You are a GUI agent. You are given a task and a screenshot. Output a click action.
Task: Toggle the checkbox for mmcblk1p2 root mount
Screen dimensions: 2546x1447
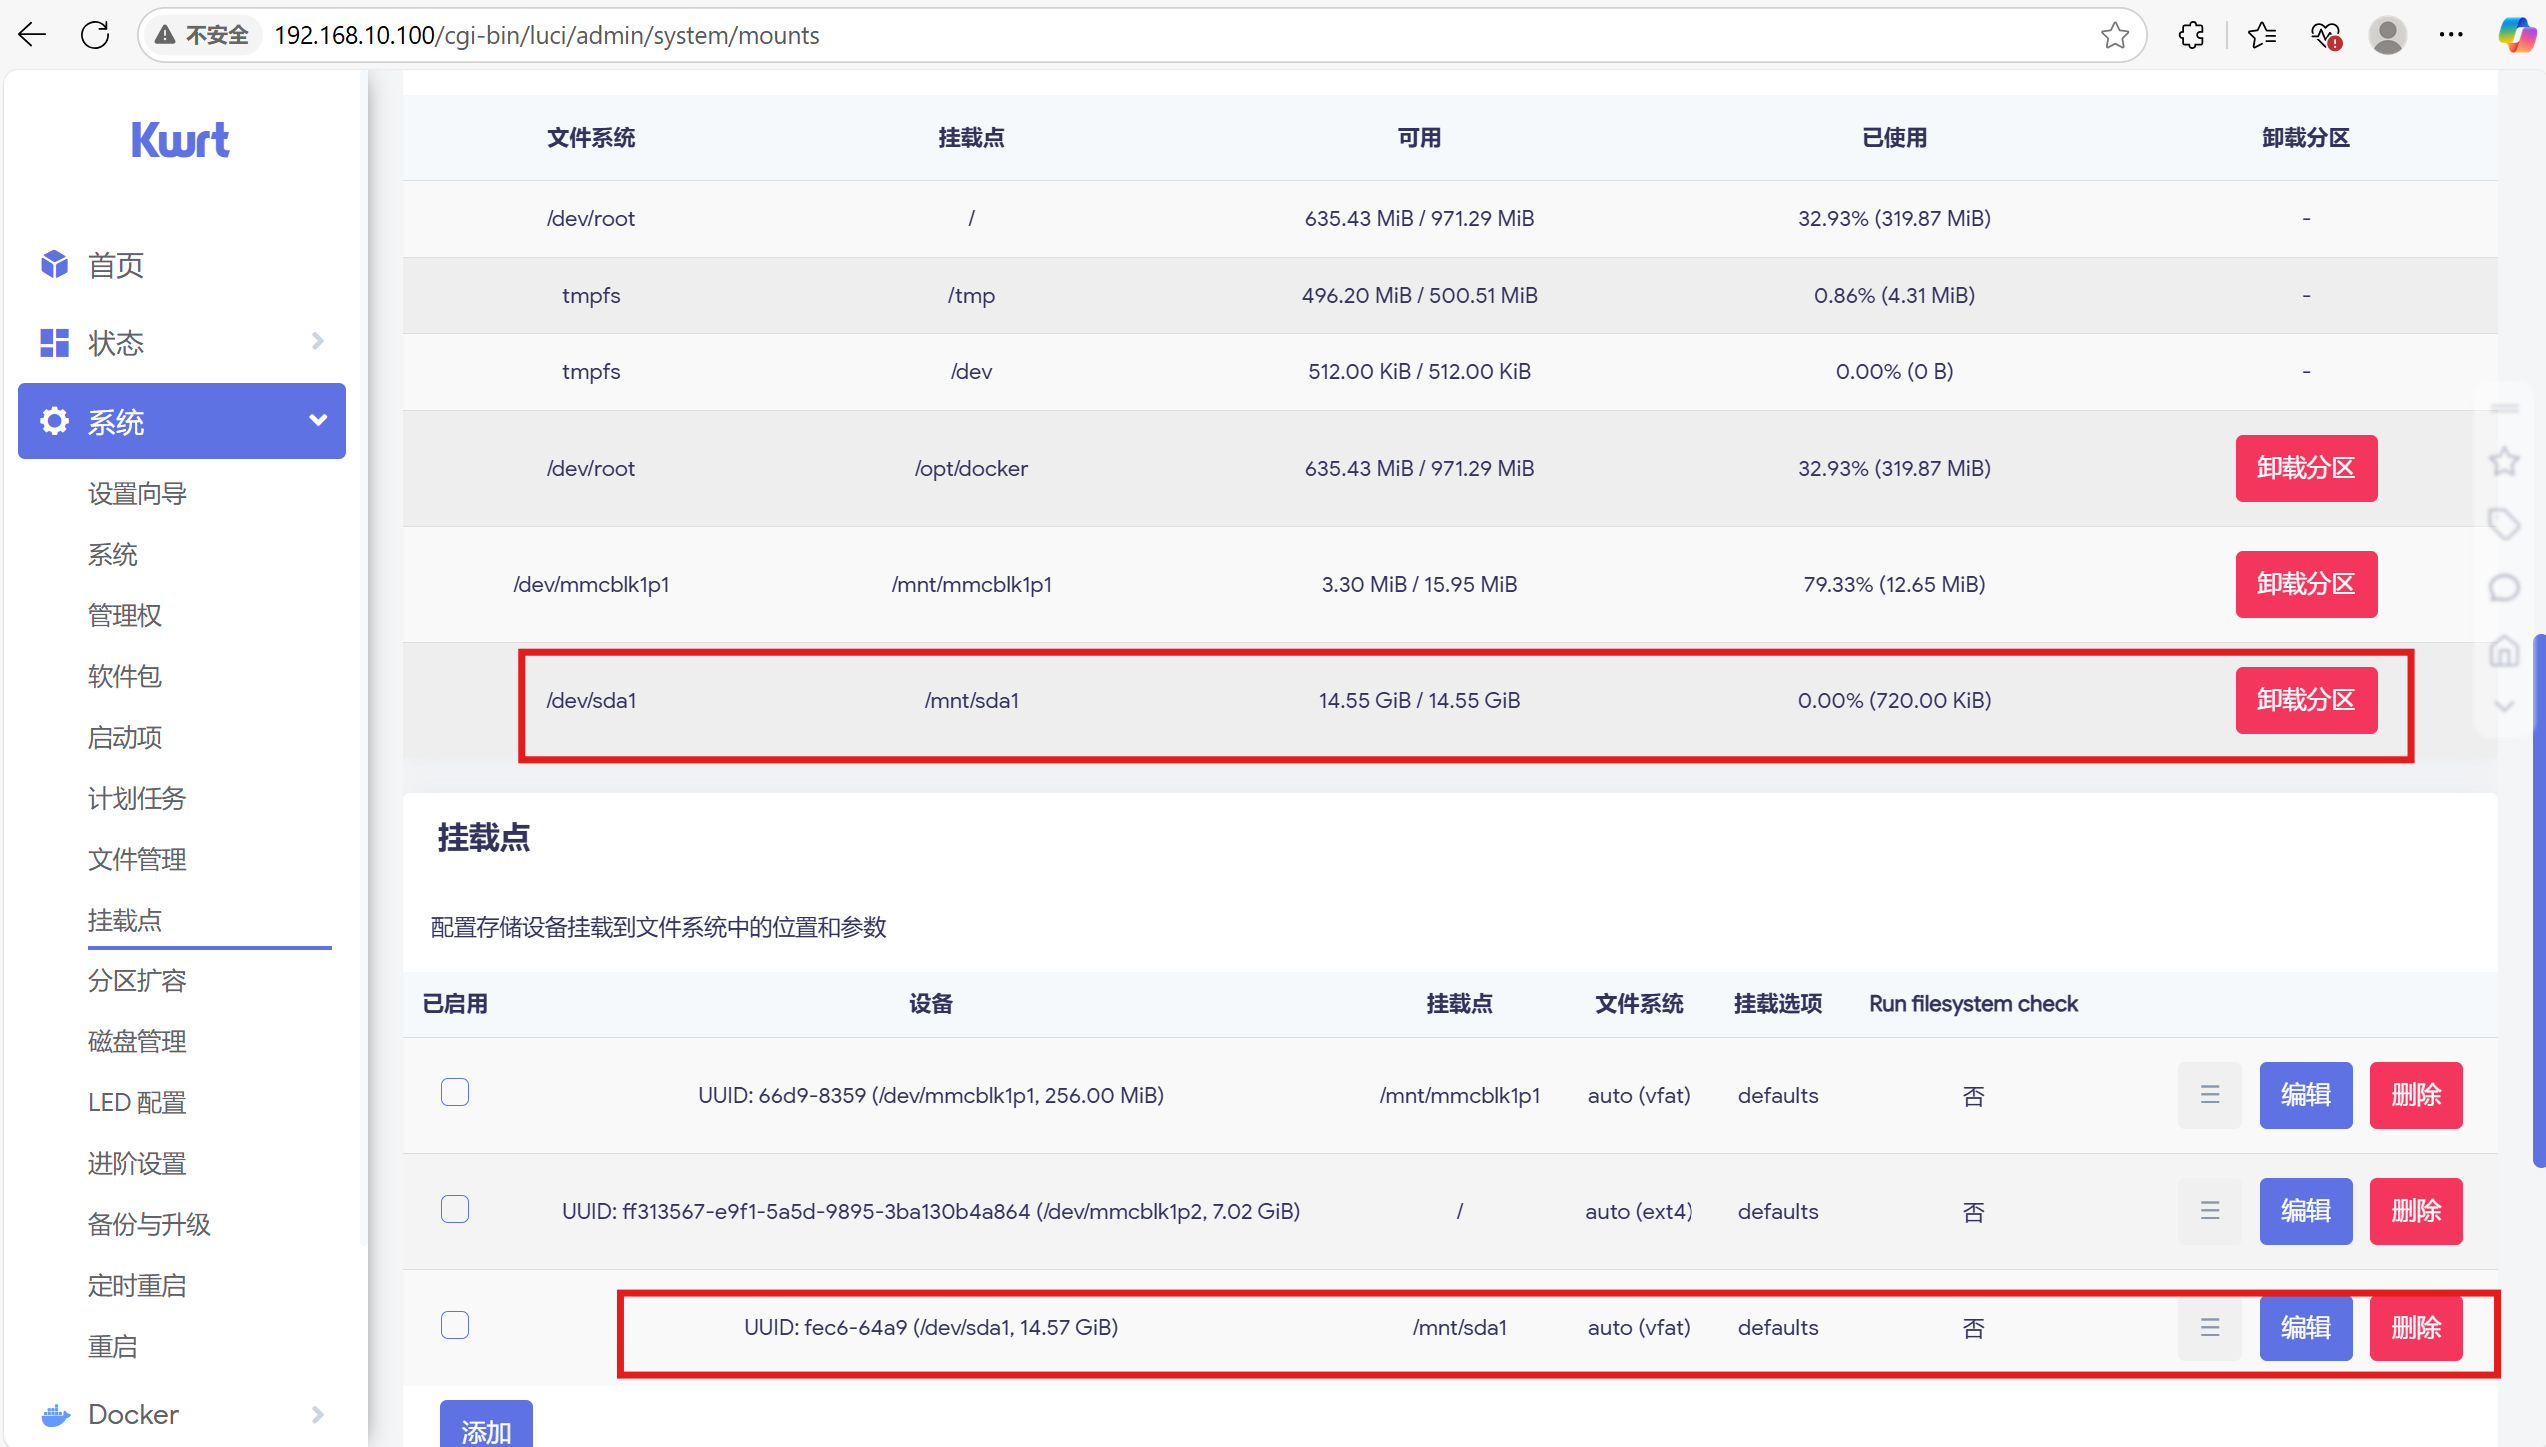coord(455,1209)
